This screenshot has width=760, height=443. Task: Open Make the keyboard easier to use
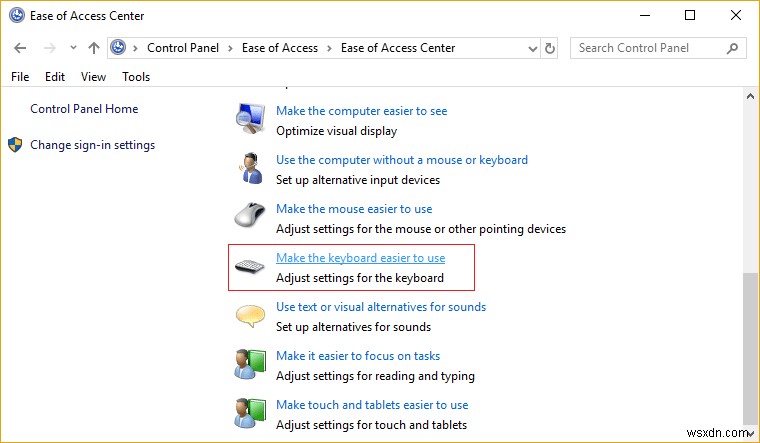360,258
